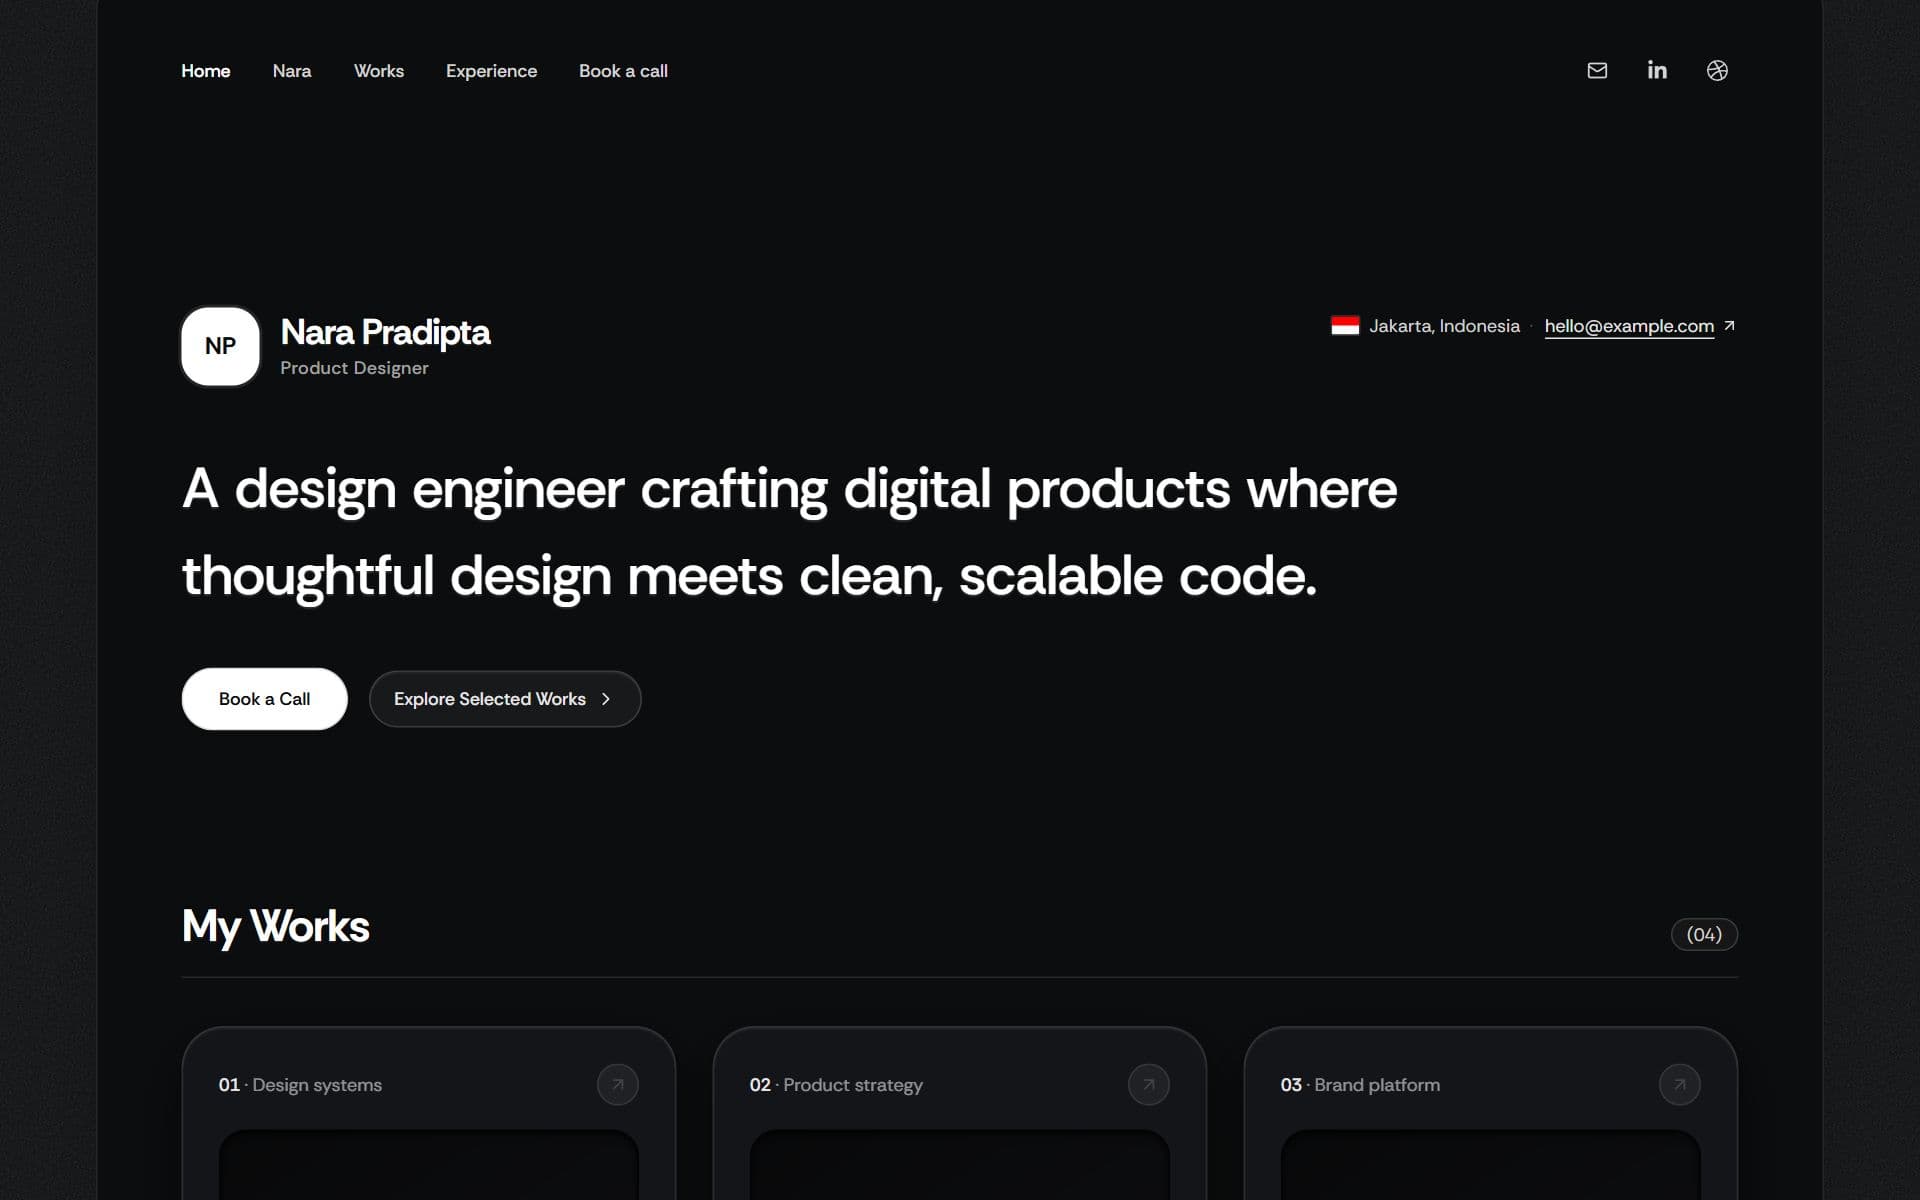Screen dimensions: 1920x1200
Task: Open the Works nav item
Action: 379,71
